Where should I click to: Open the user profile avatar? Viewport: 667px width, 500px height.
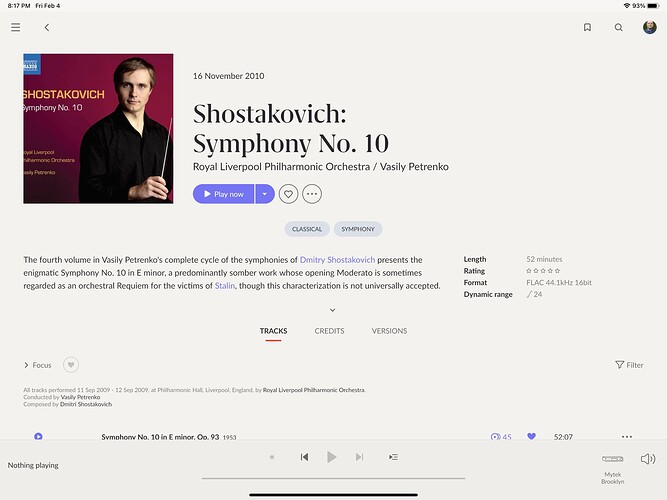coord(650,27)
